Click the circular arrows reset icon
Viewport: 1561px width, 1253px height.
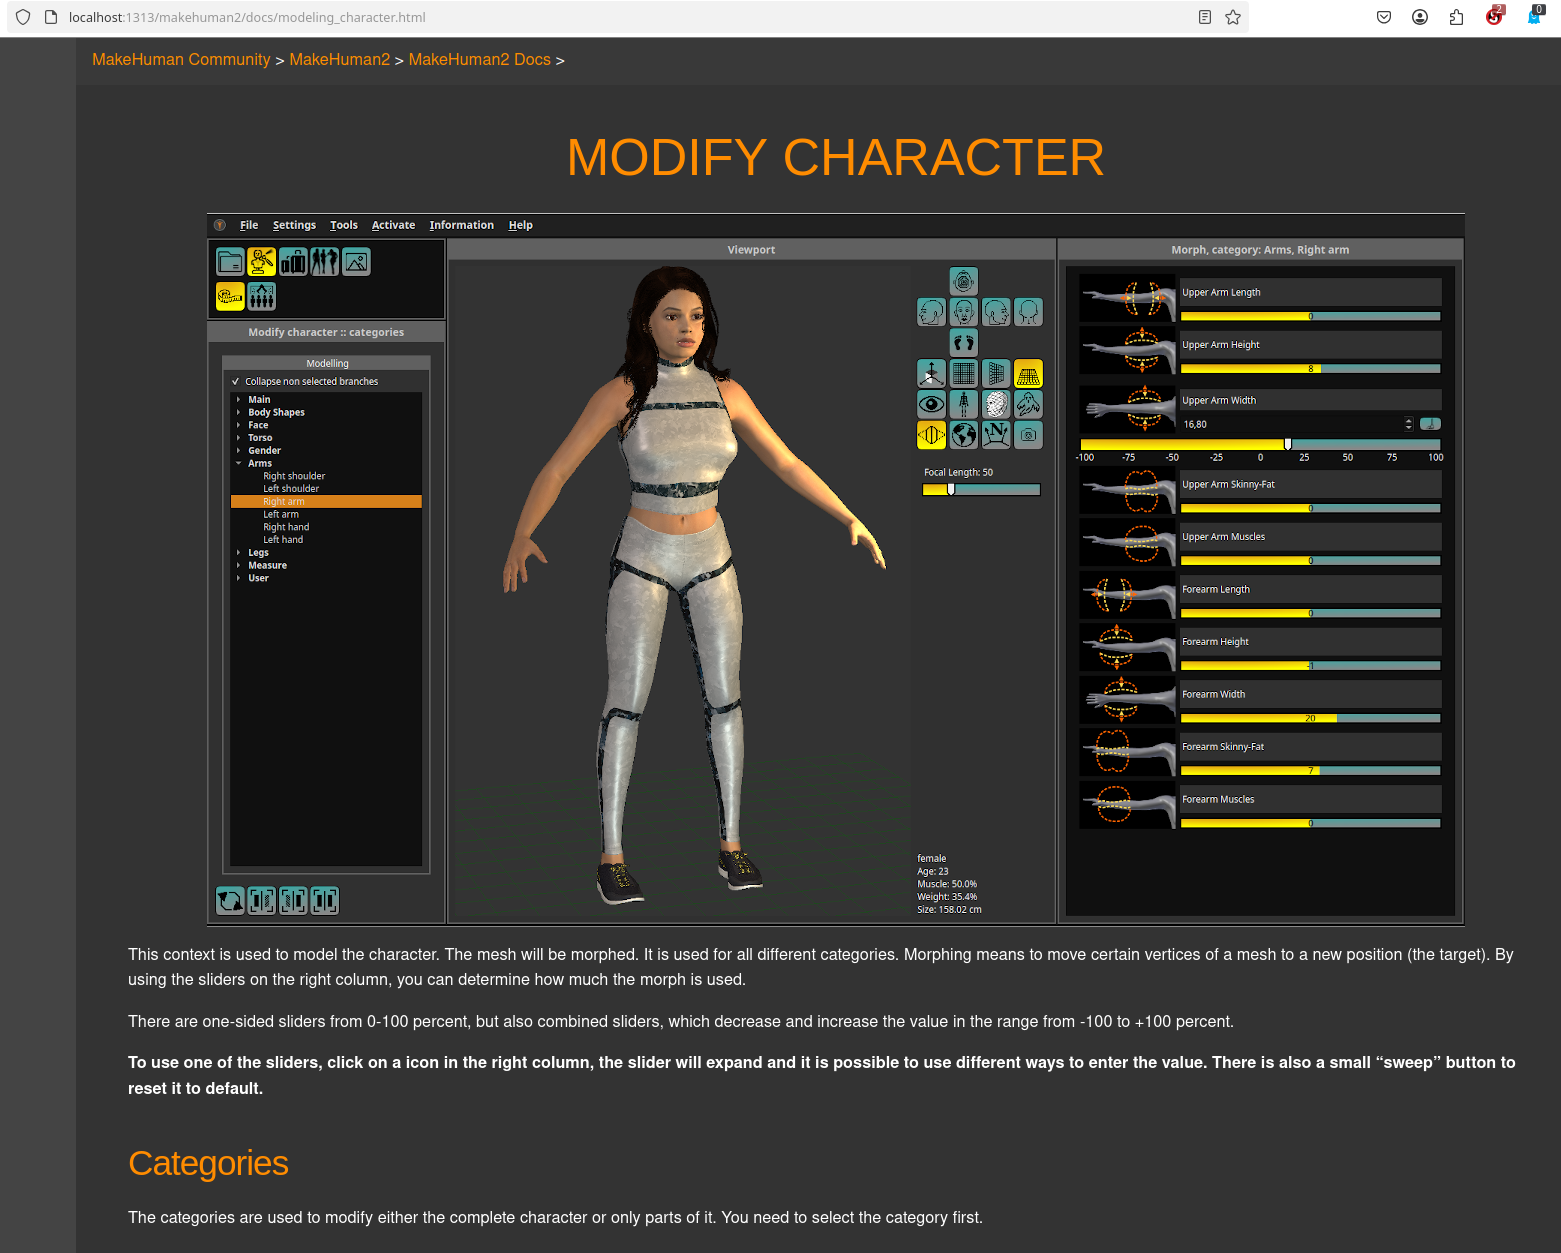pyautogui.click(x=230, y=901)
